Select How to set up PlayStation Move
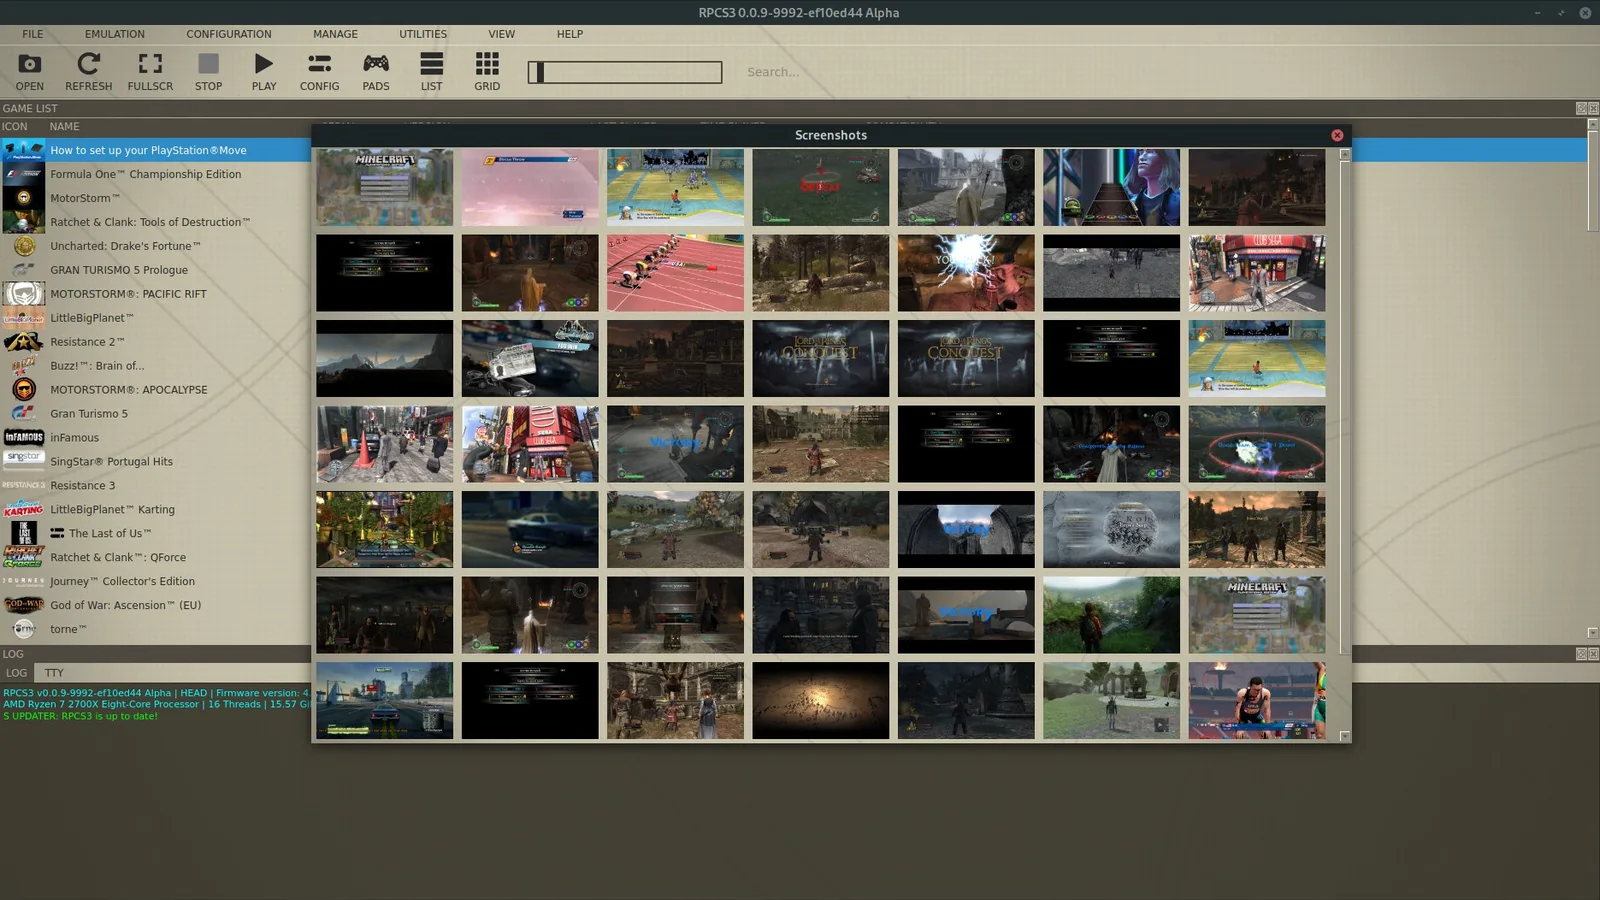Image resolution: width=1600 pixels, height=900 pixels. tap(155, 150)
